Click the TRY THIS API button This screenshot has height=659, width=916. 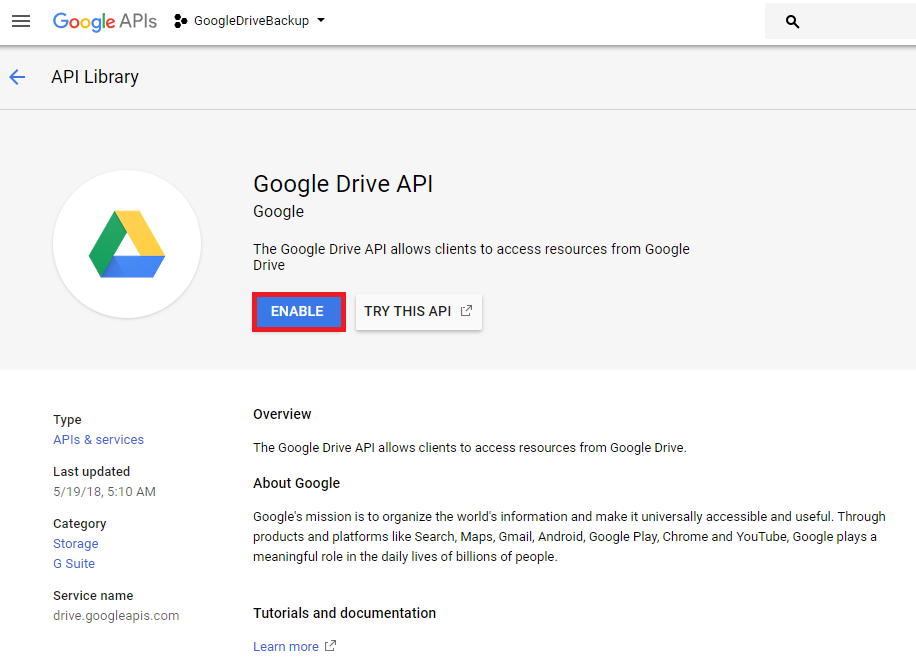(418, 311)
